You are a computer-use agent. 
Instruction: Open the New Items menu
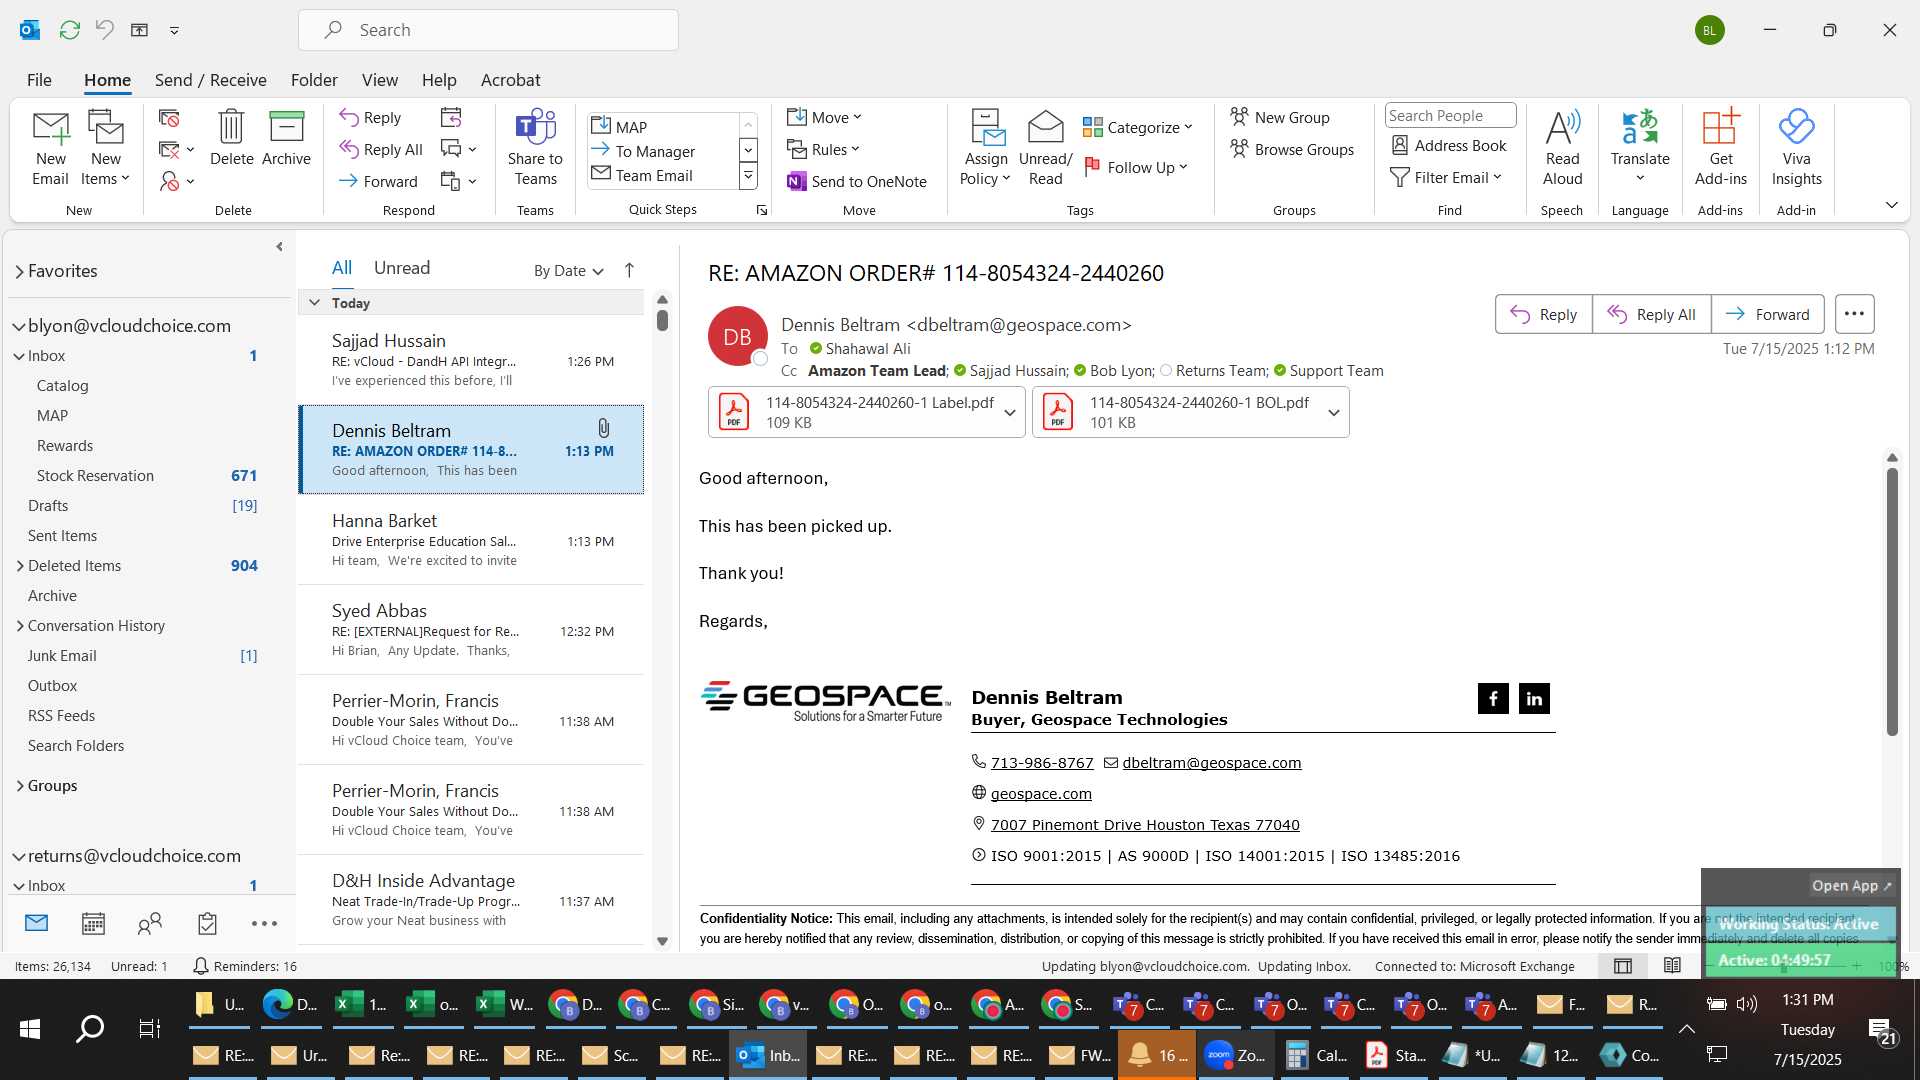coord(105,148)
